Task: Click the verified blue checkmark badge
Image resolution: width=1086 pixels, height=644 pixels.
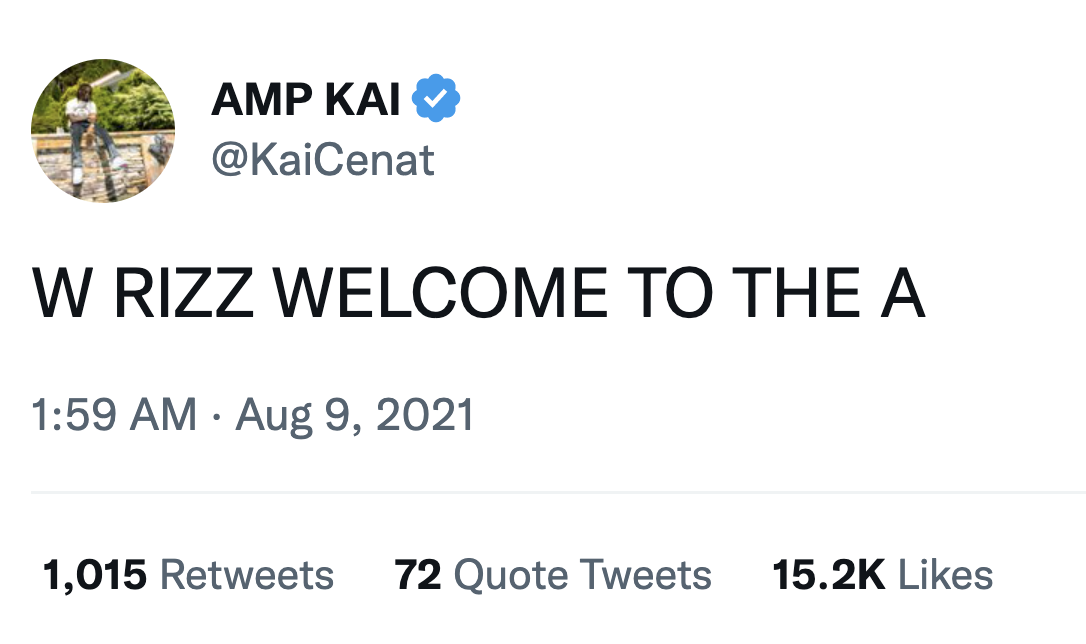Action: [x=436, y=100]
